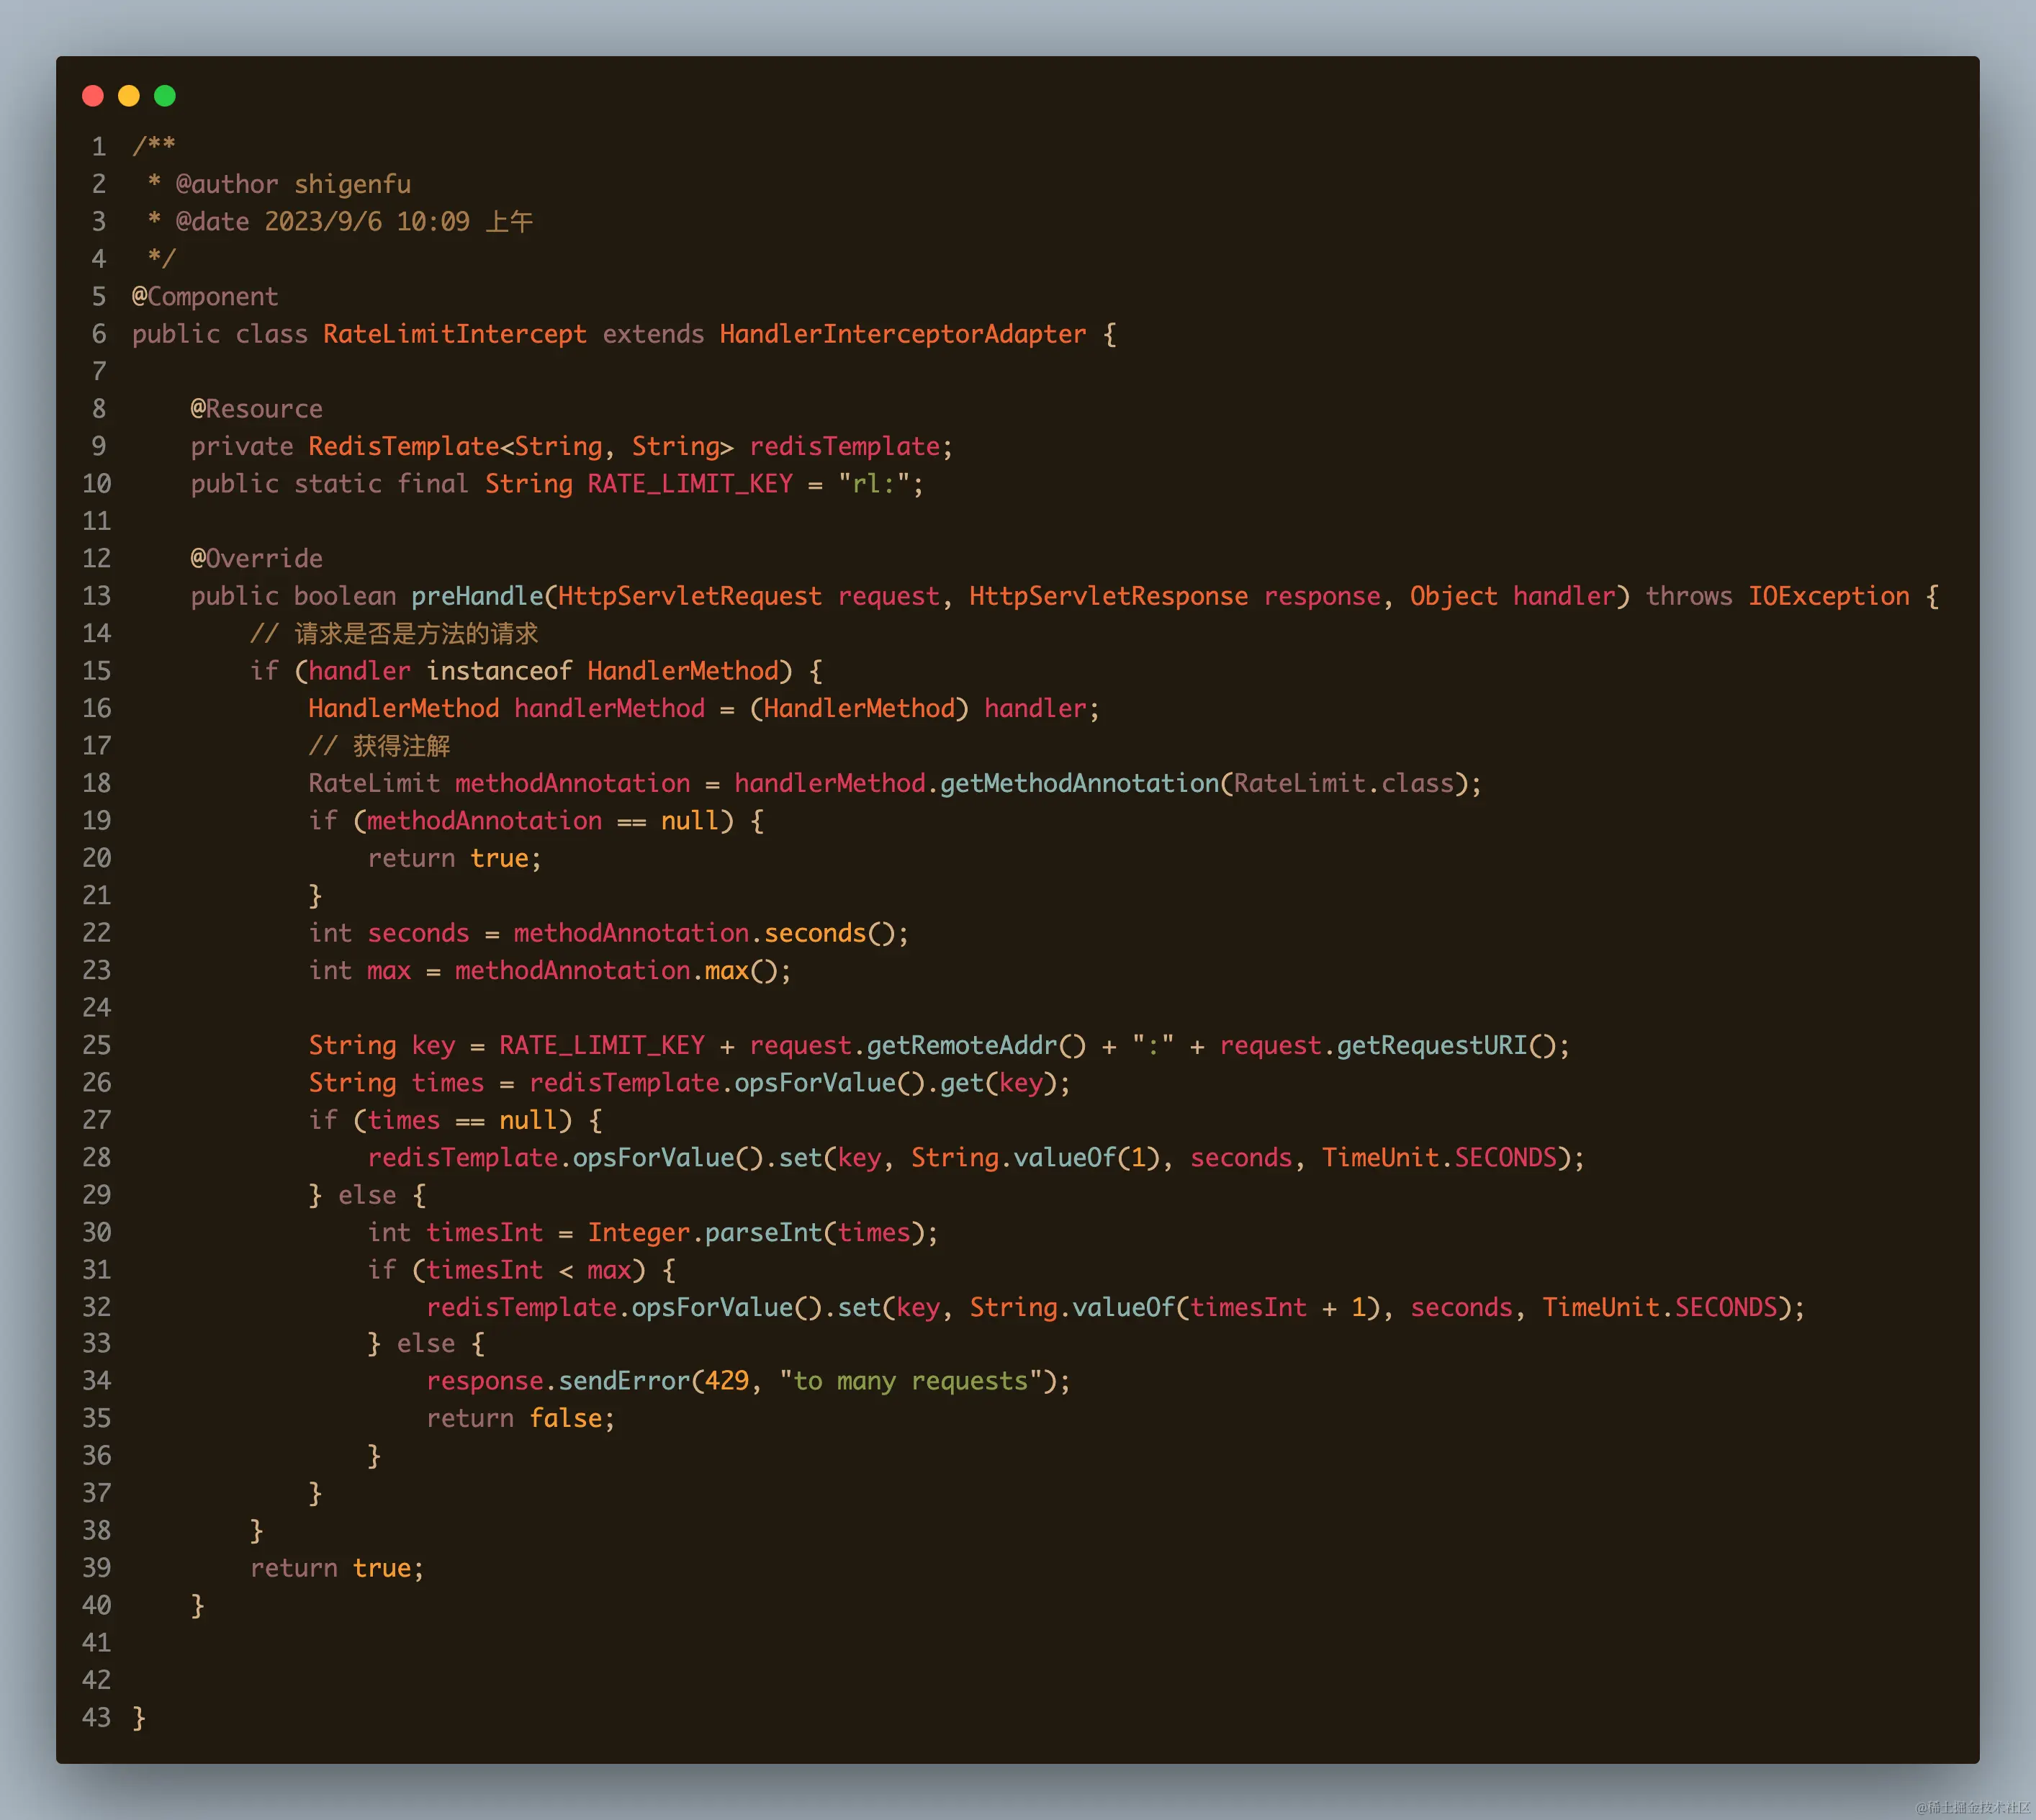
Task: Click line number 13 in gutter
Action: (x=97, y=596)
